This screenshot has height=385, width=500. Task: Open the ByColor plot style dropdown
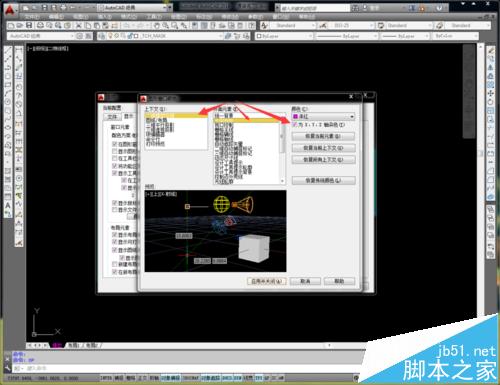tap(455, 36)
